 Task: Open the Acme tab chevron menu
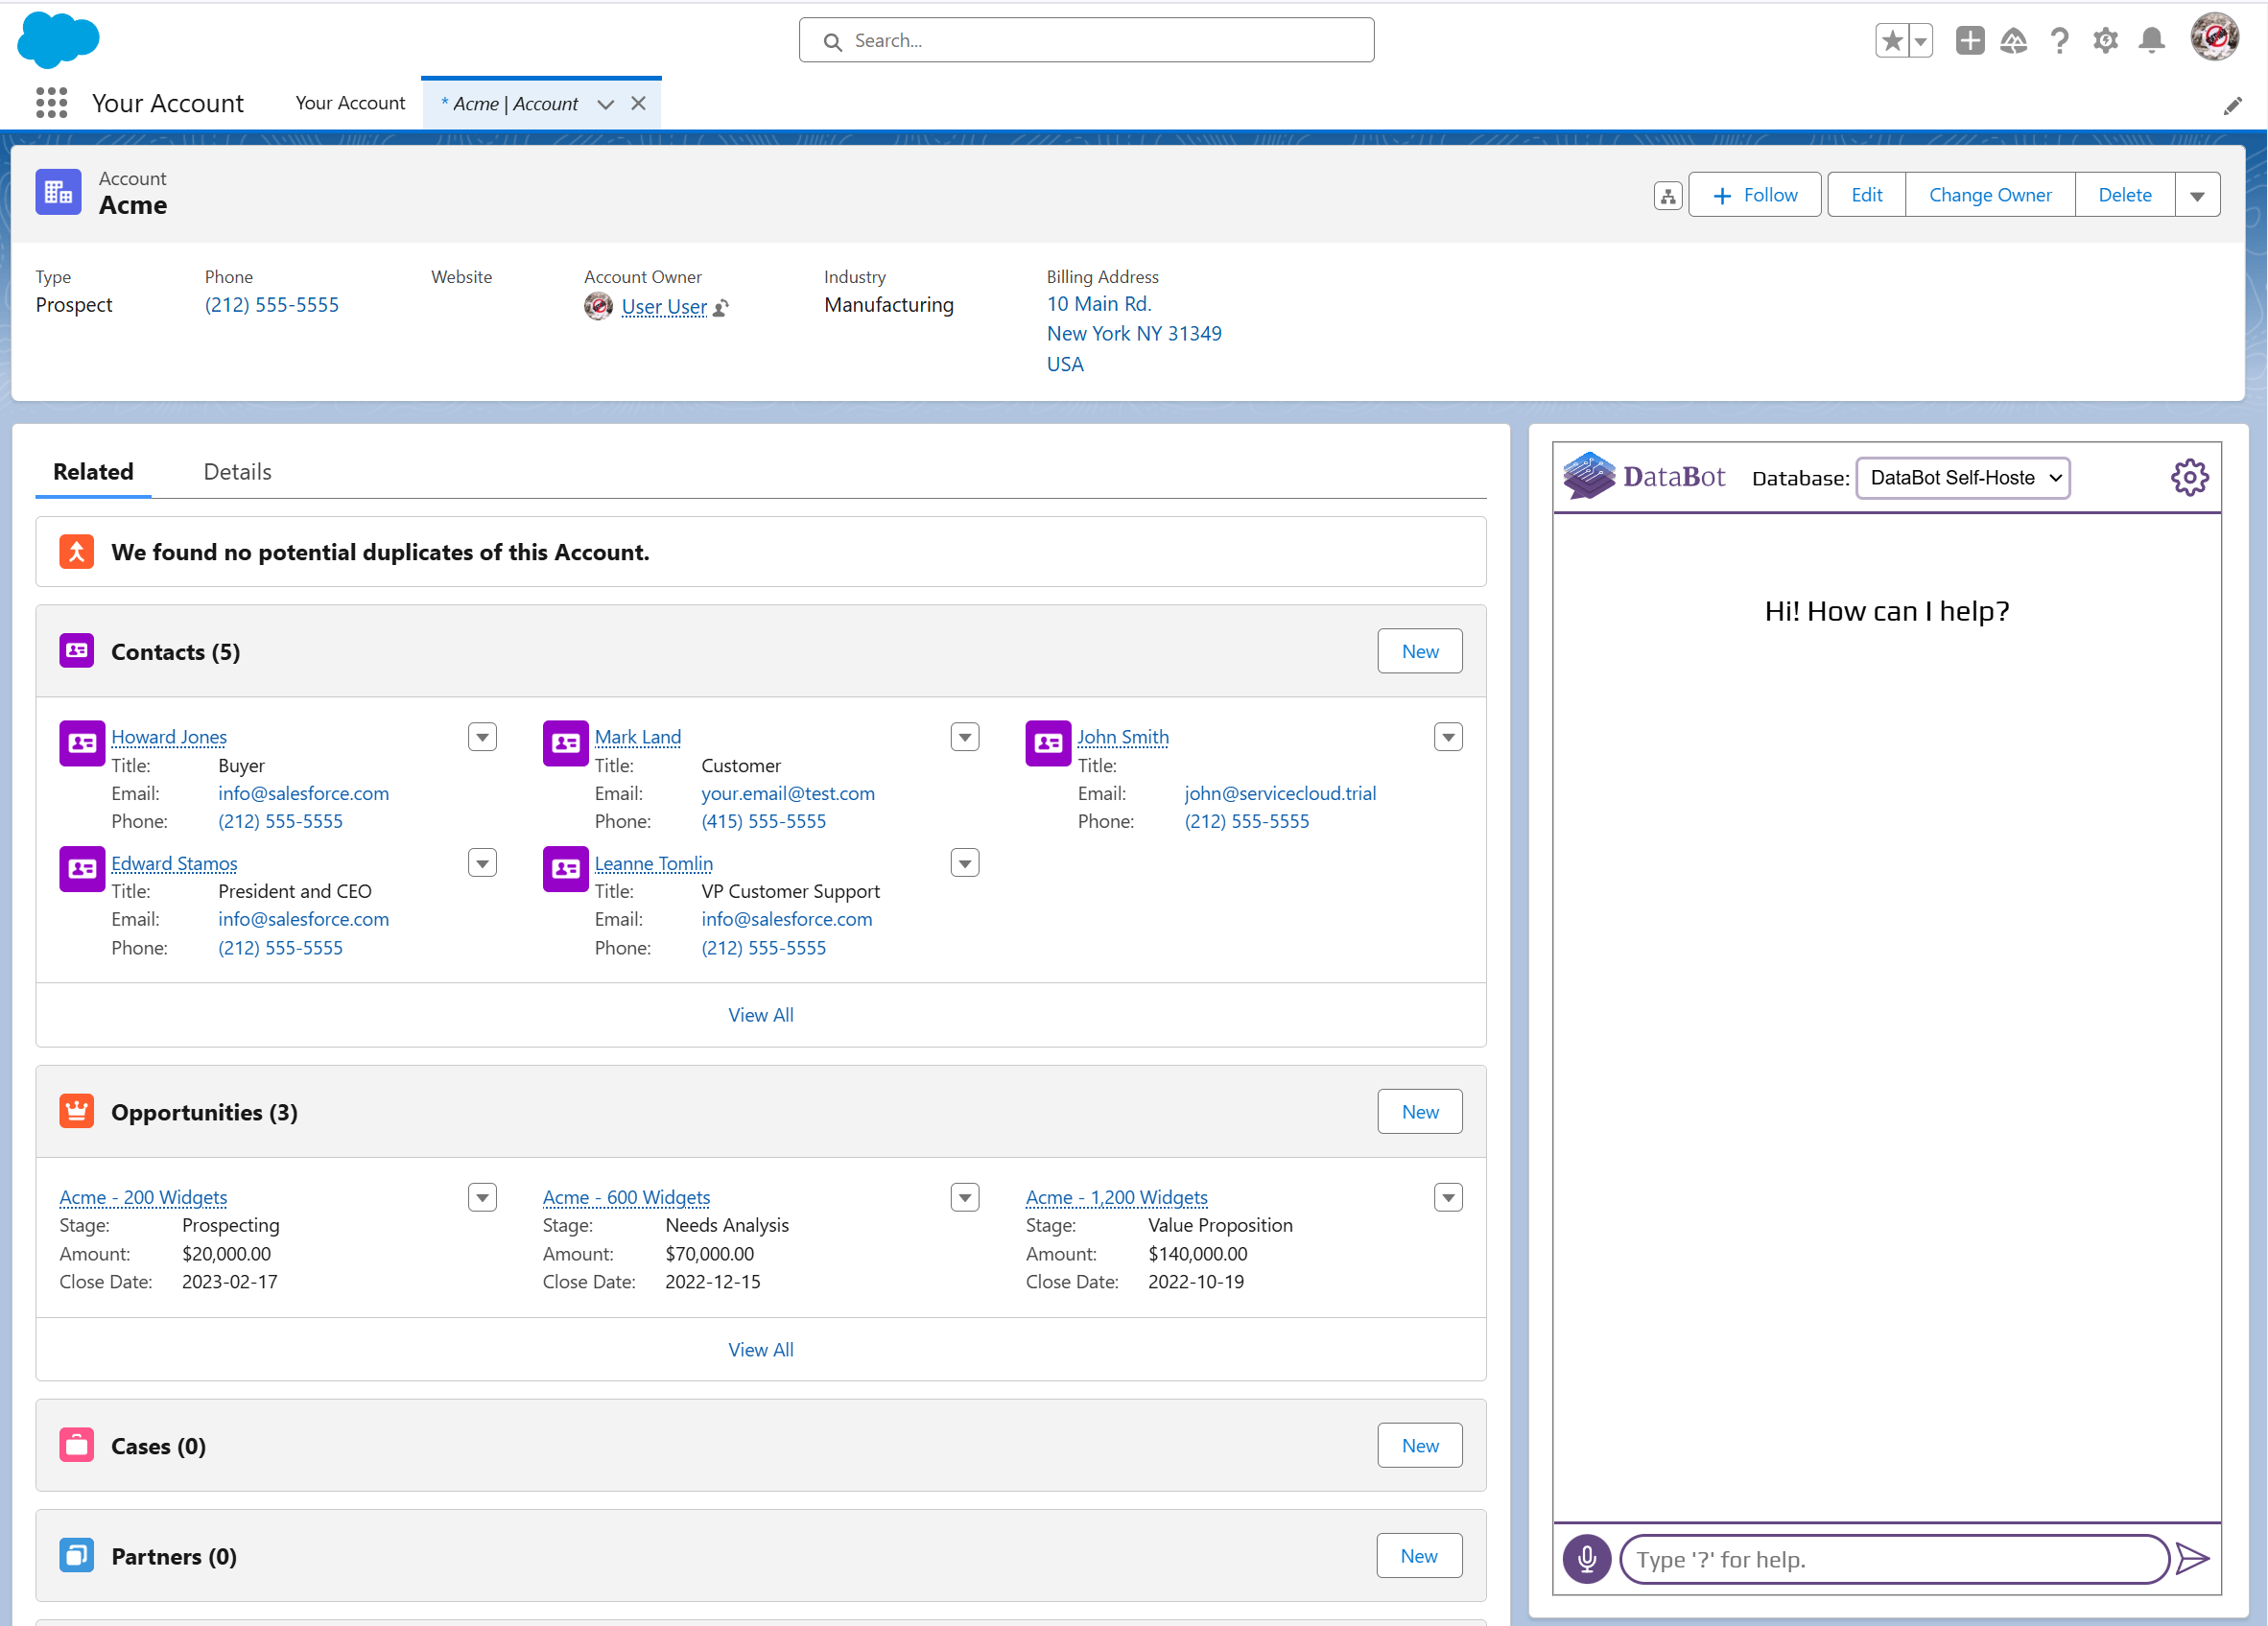[605, 104]
